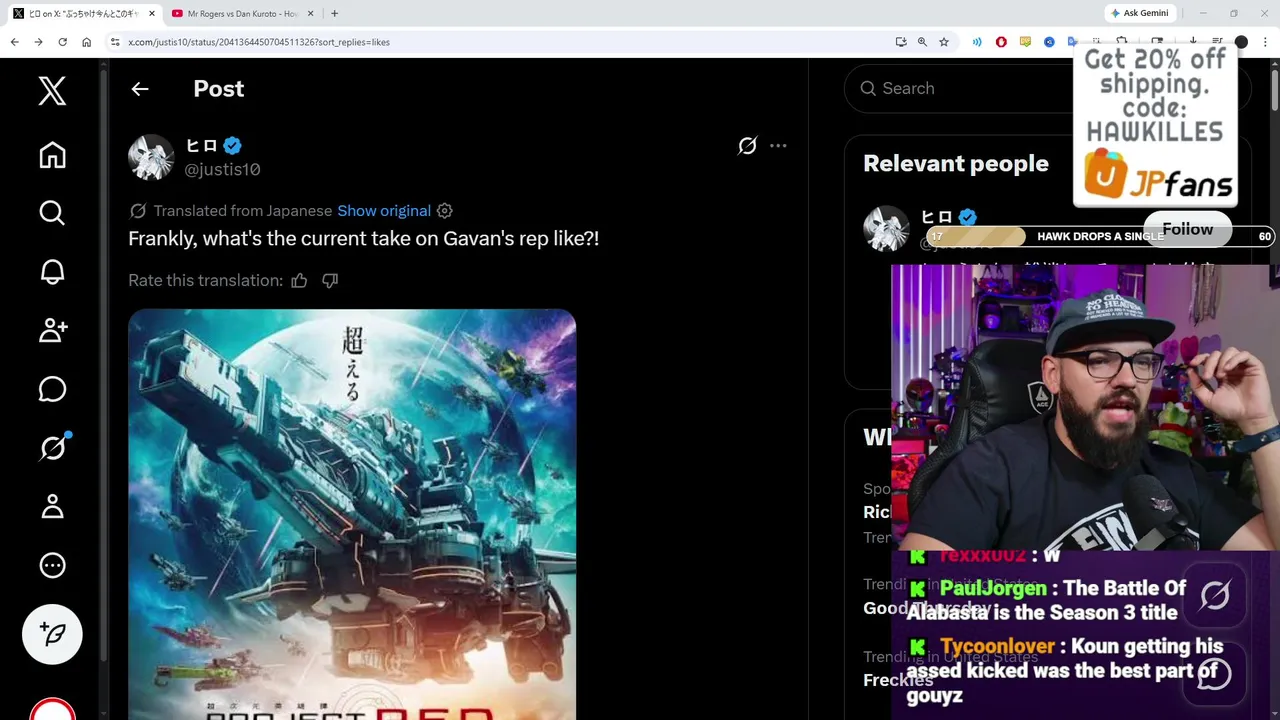Click the X logo in the sidebar
Viewport: 1280px width, 720px height.
(x=52, y=90)
